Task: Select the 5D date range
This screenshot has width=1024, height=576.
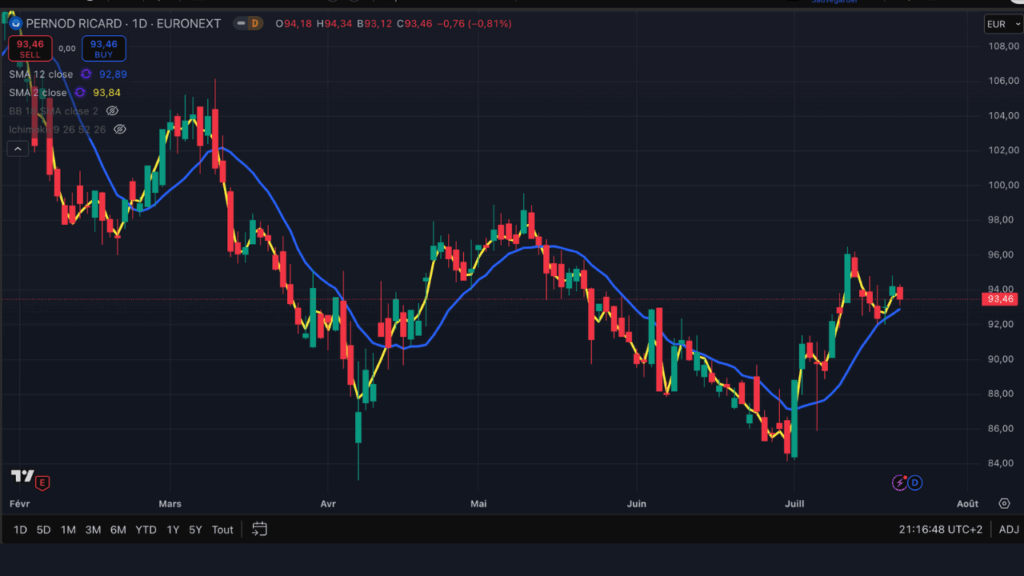Action: click(x=43, y=530)
